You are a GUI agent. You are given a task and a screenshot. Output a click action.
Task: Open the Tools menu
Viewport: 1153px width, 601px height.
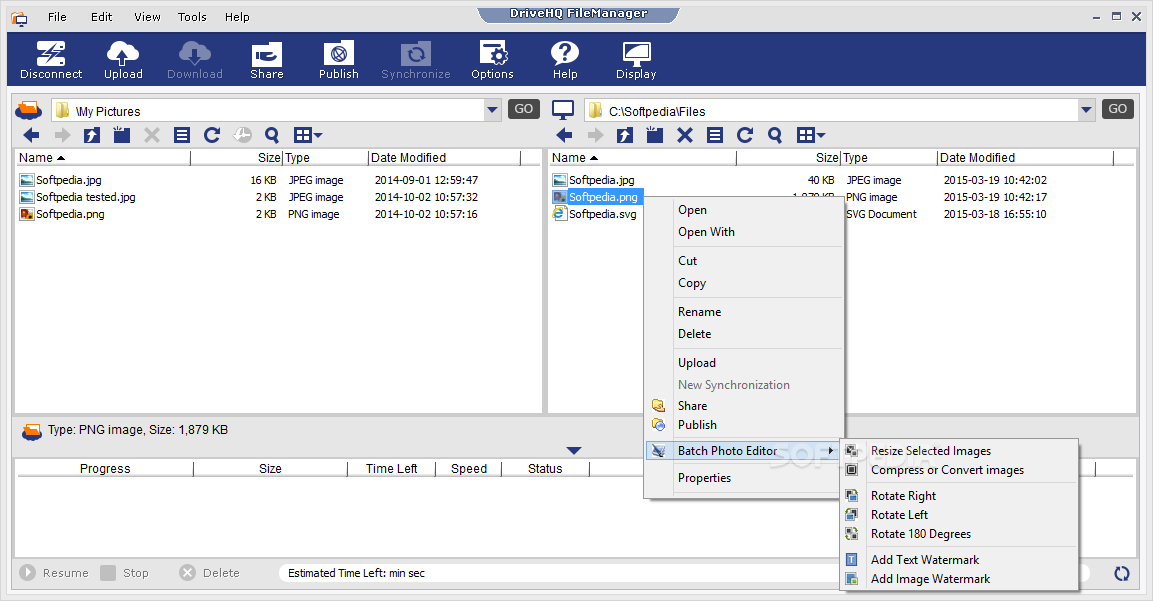pos(192,17)
